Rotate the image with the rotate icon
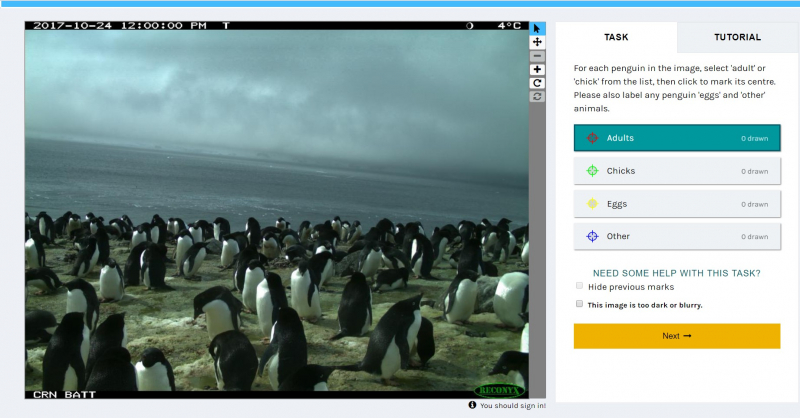Image resolution: width=800 pixels, height=418 pixels. coord(537,83)
